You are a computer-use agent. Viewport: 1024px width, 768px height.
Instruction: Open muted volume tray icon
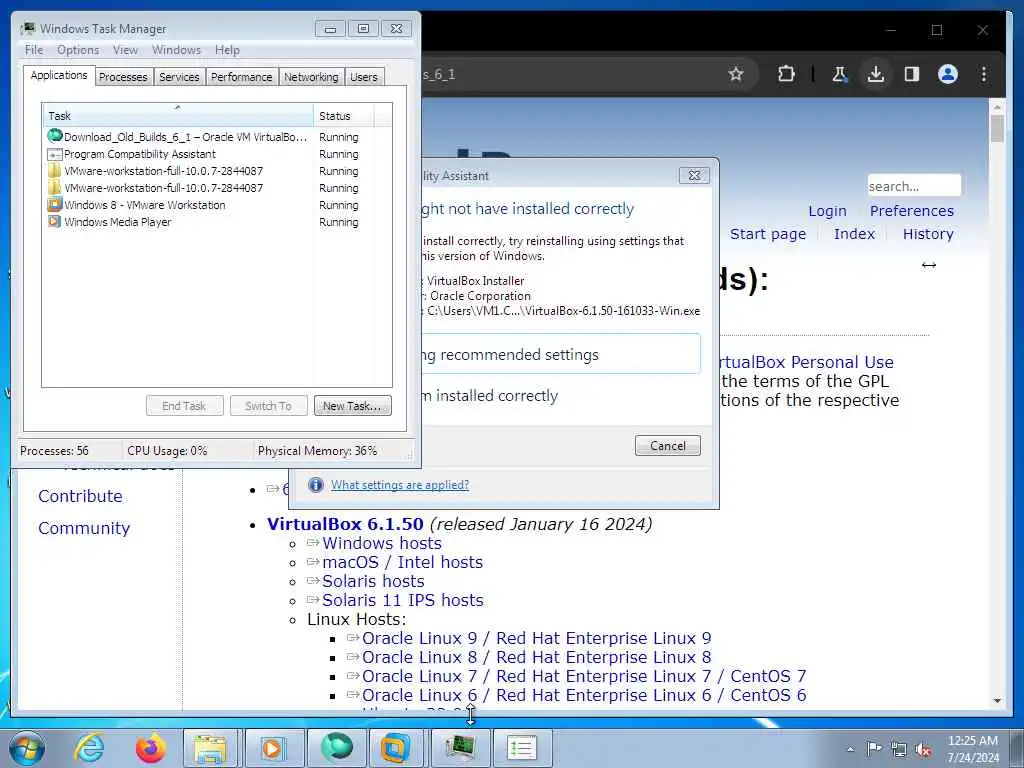923,749
